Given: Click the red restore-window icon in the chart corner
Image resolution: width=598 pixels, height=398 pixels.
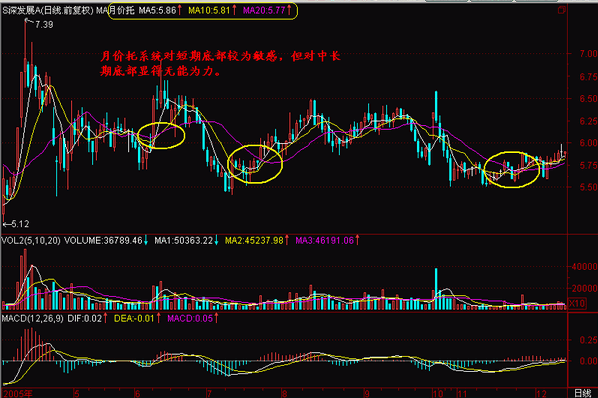Looking at the screenshot, I should click(561, 10).
